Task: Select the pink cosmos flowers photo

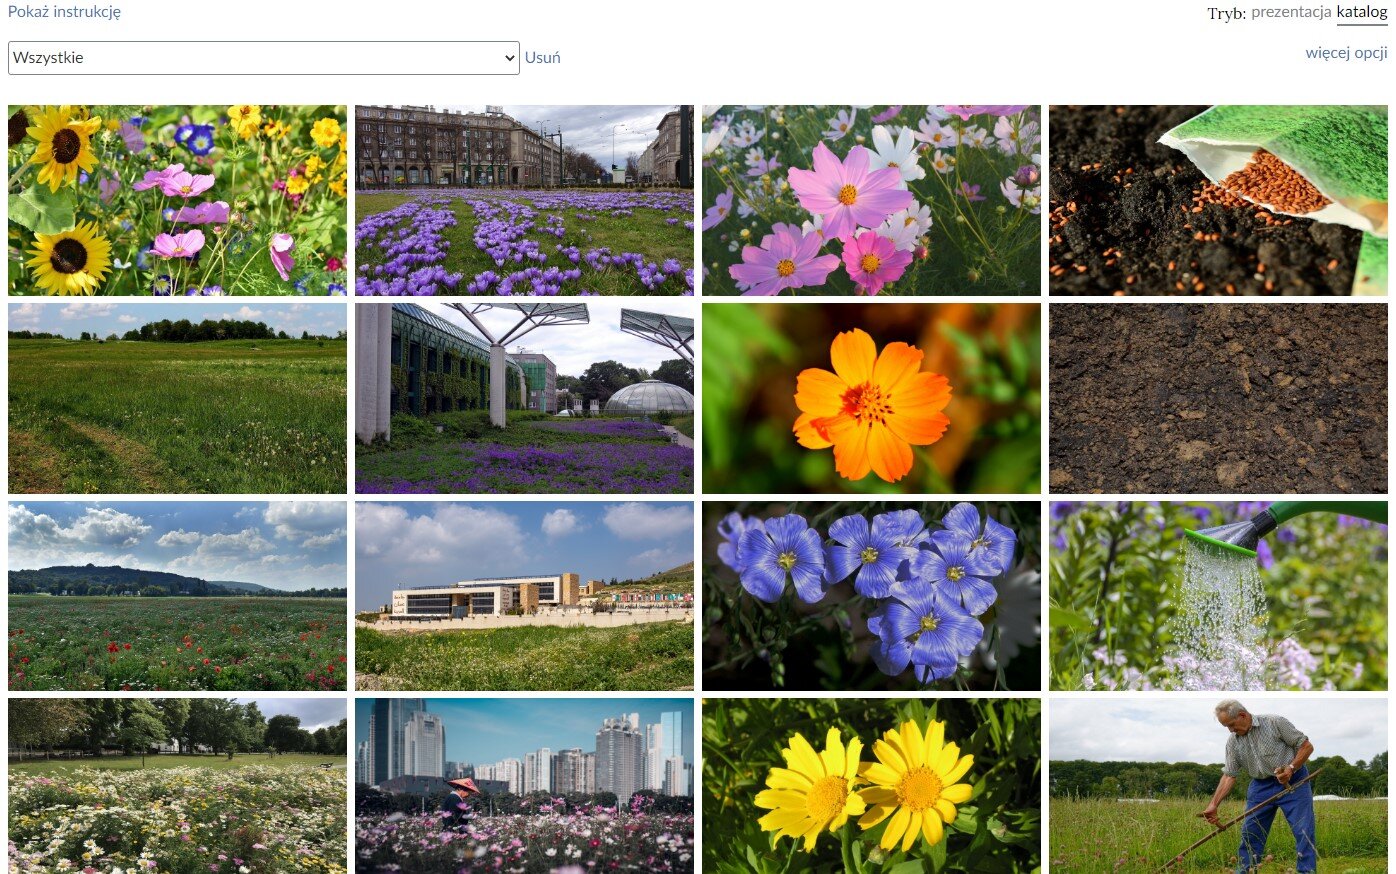Action: [871, 200]
